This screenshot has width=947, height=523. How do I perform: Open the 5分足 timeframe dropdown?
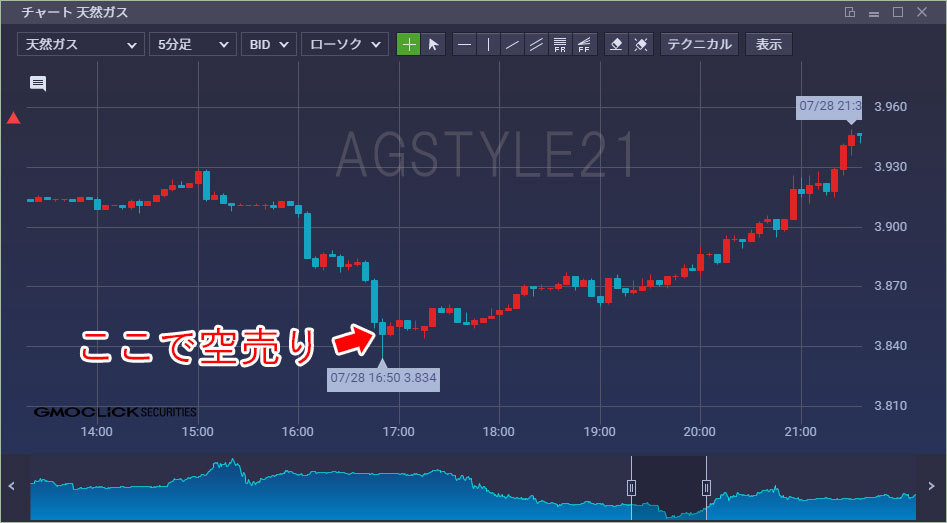click(x=193, y=44)
